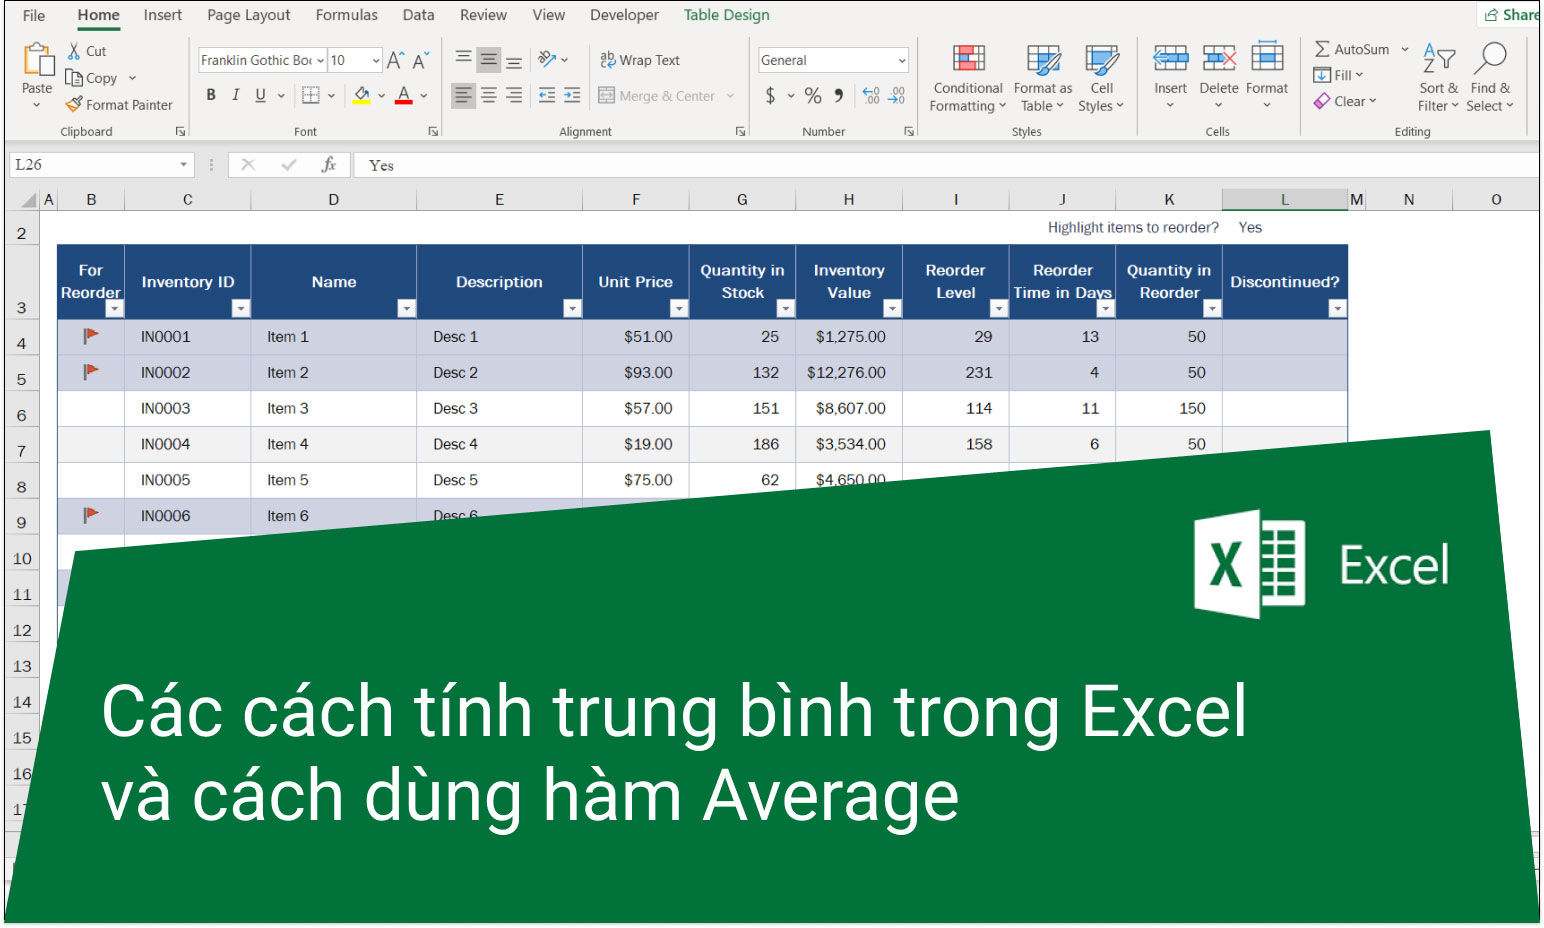Click the Delete cells icon
The image size is (1544, 928).
tap(1219, 59)
